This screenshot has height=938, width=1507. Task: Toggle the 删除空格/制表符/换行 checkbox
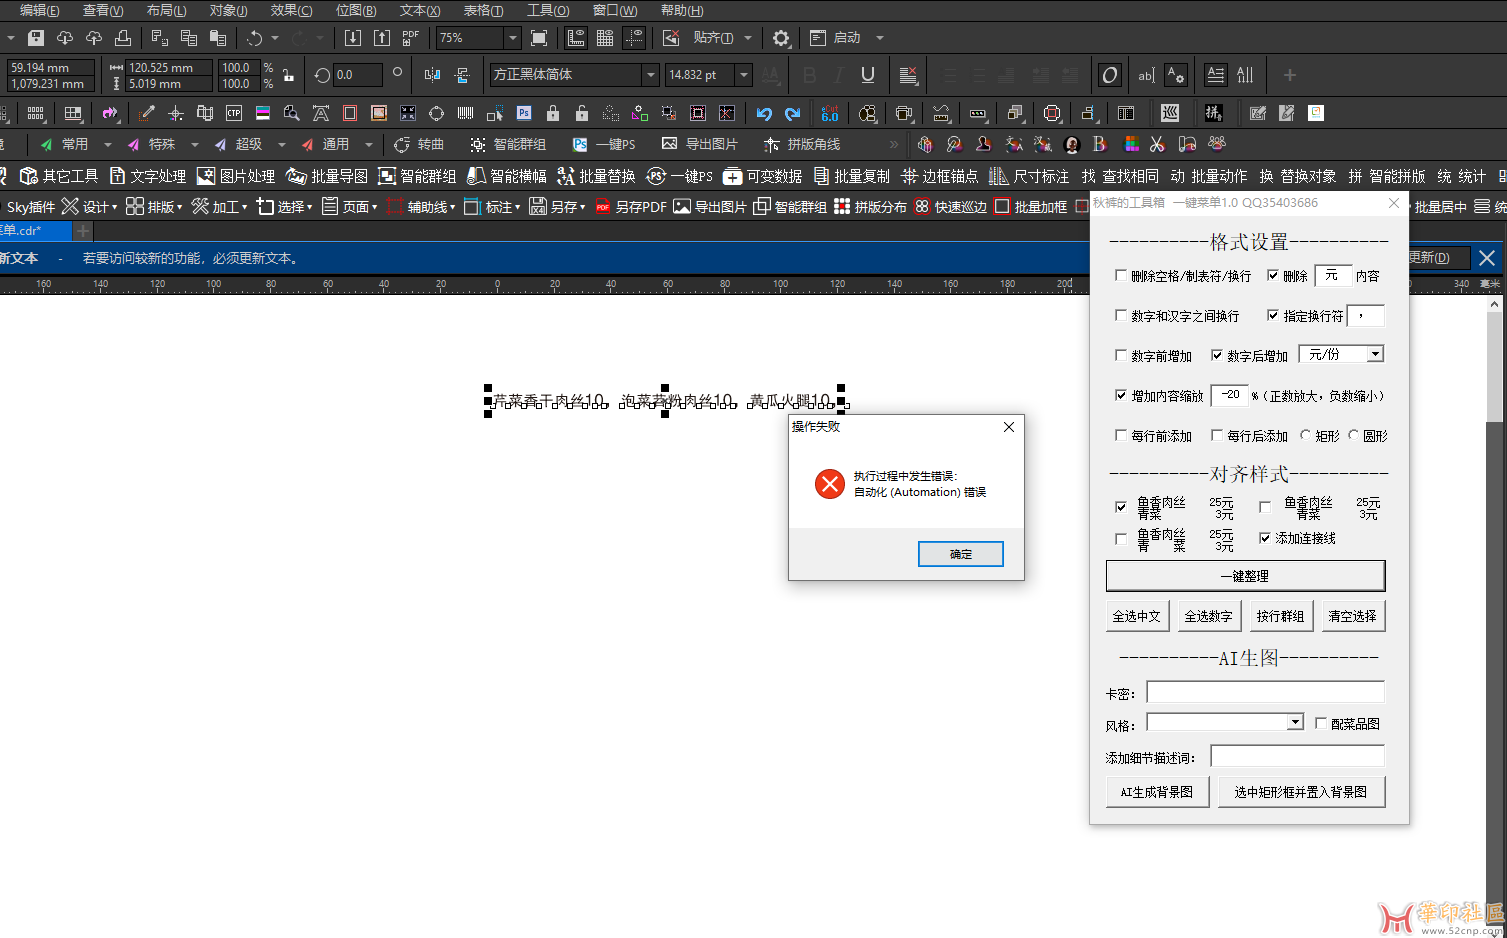(x=1121, y=275)
